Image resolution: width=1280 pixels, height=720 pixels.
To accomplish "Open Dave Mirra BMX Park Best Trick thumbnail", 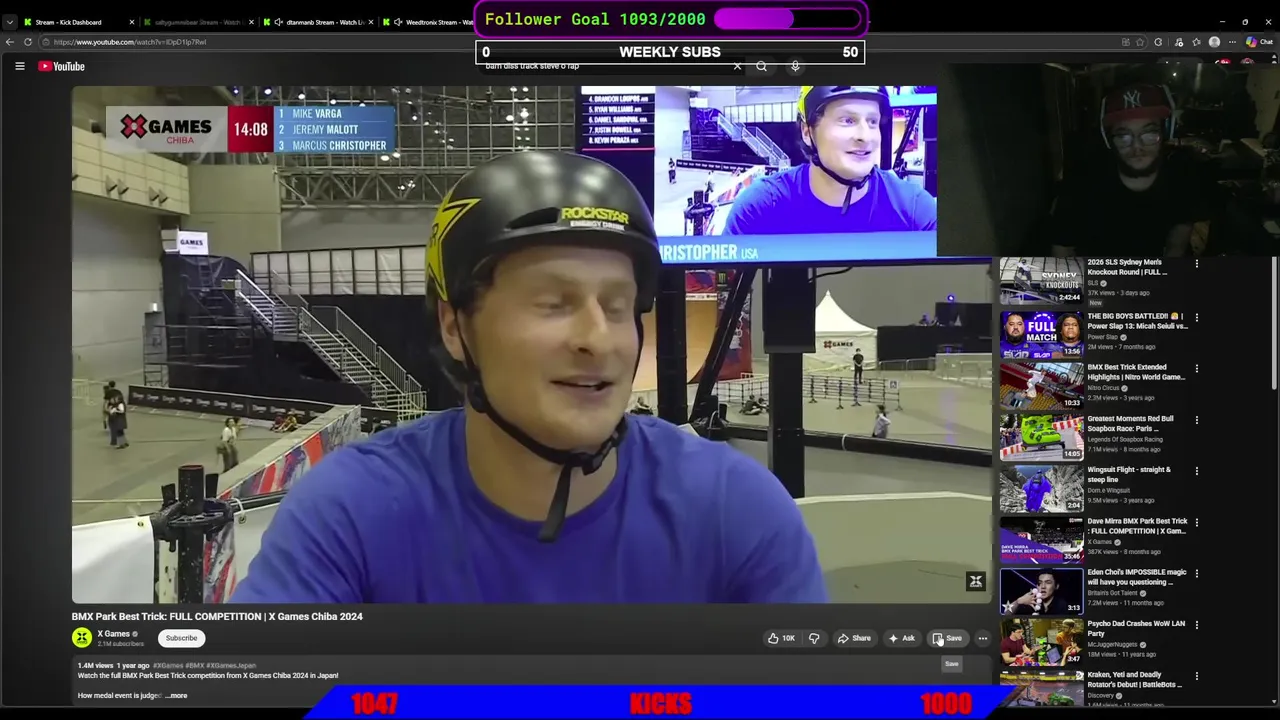I will click(1041, 539).
